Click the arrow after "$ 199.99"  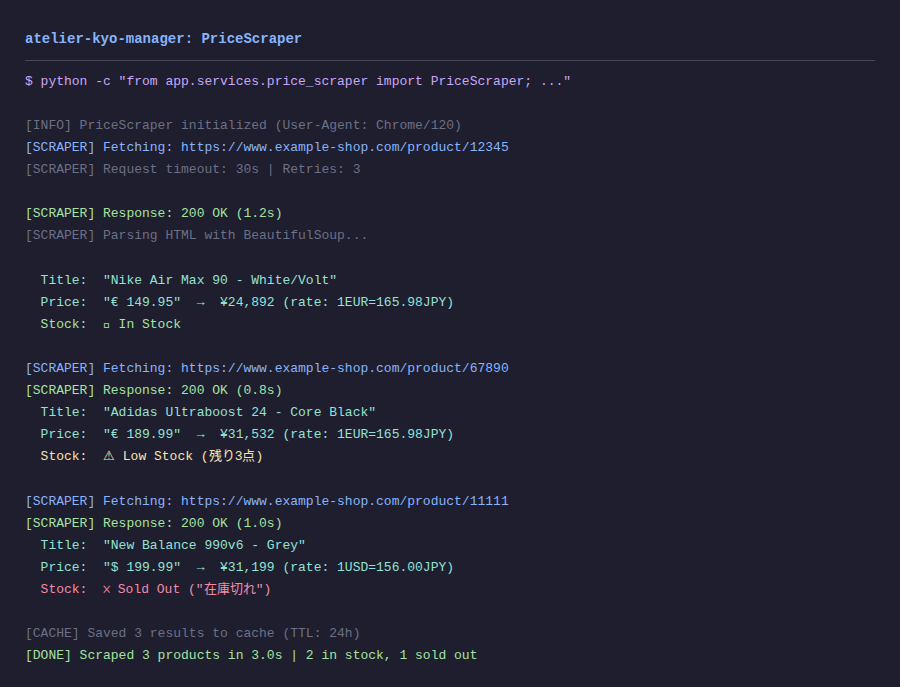(200, 568)
